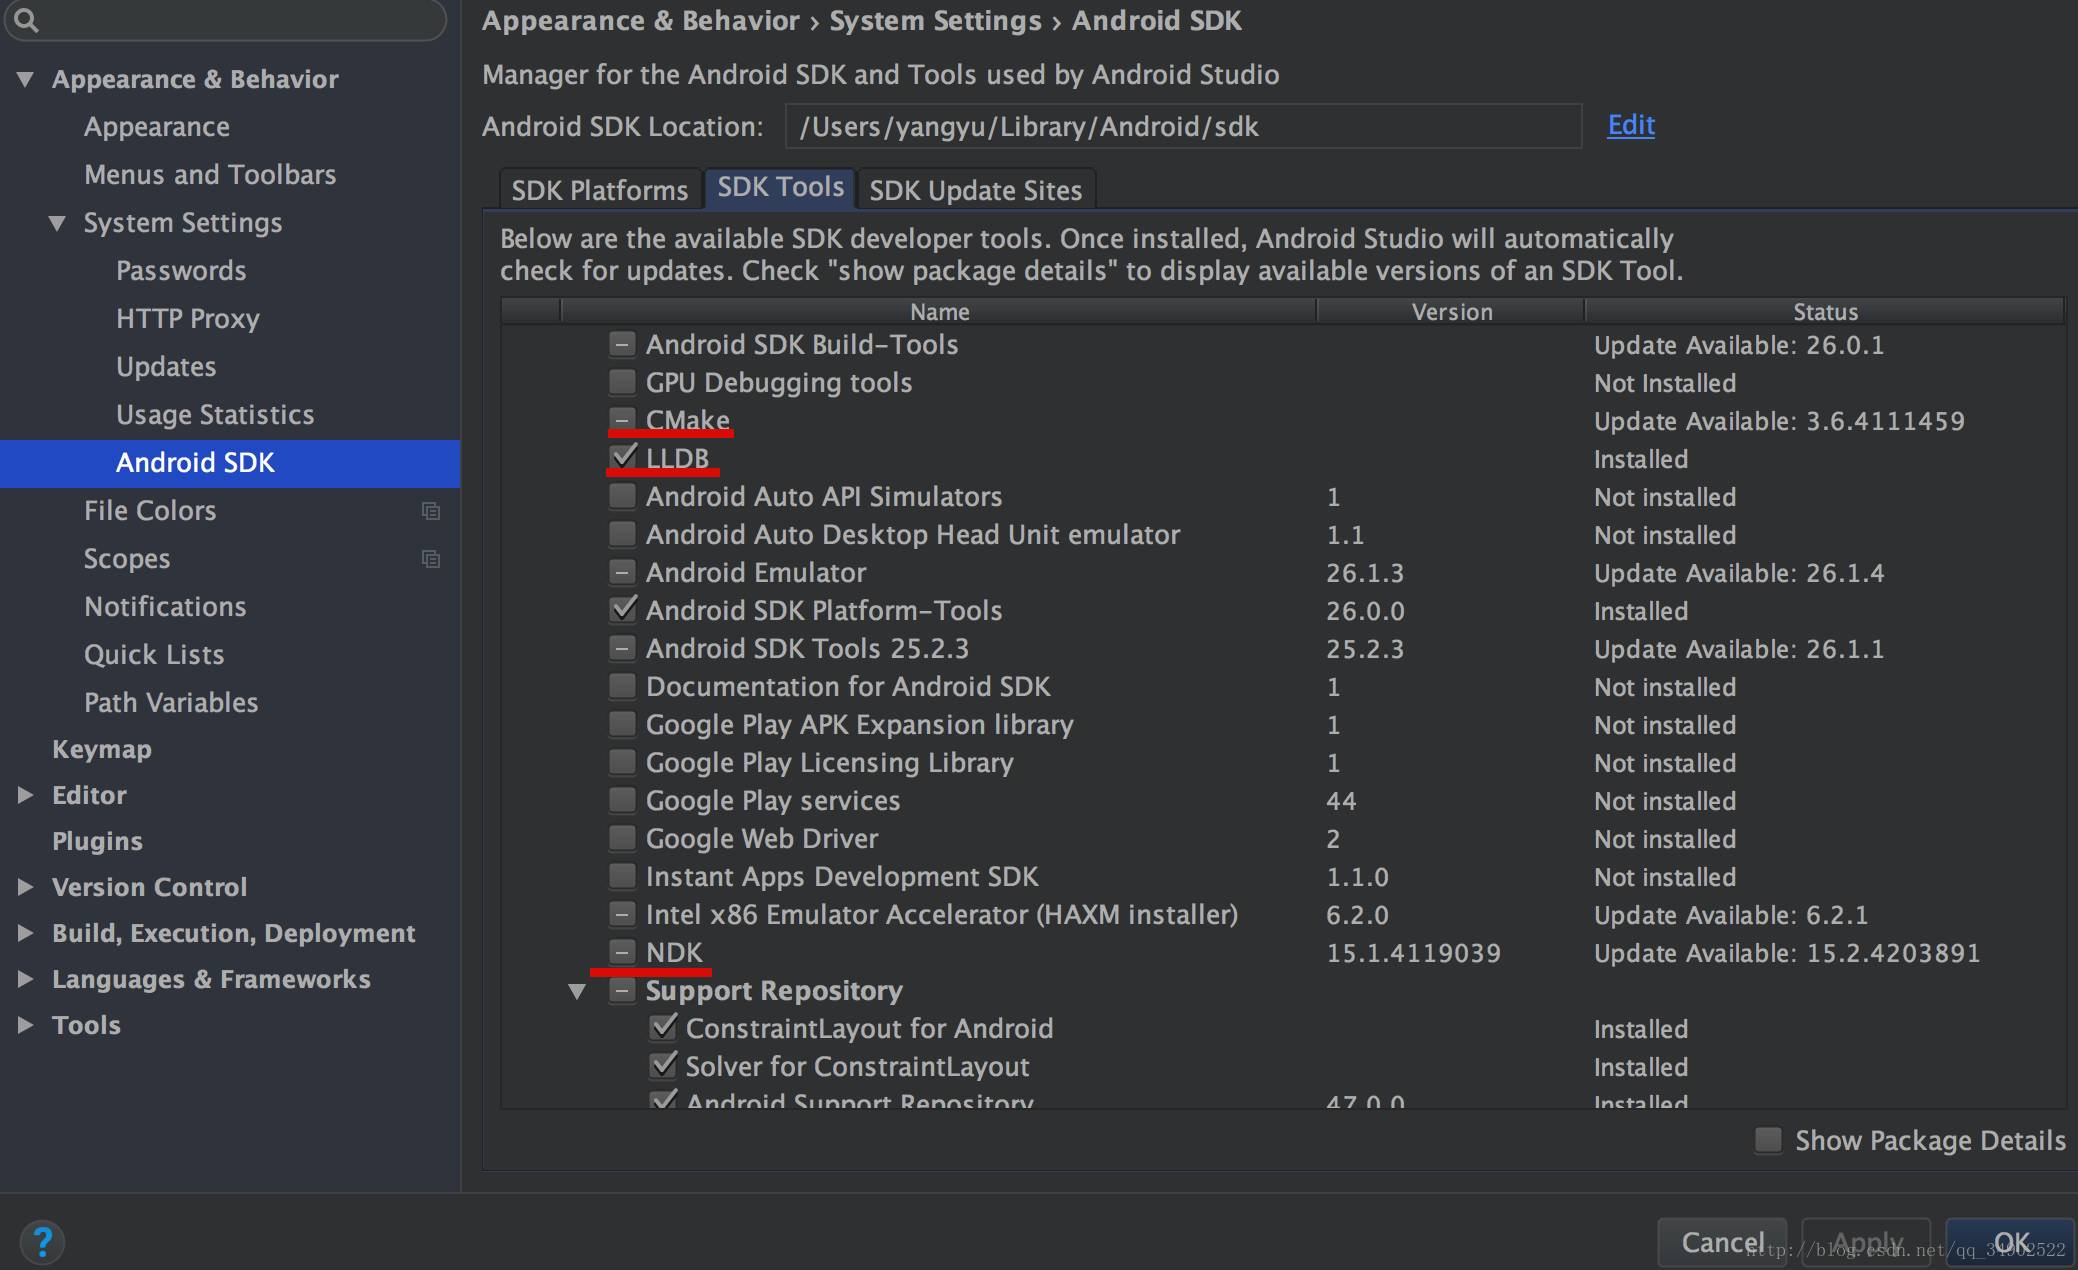Toggle the Support Repository checkbox
This screenshot has width=2078, height=1270.
622,990
